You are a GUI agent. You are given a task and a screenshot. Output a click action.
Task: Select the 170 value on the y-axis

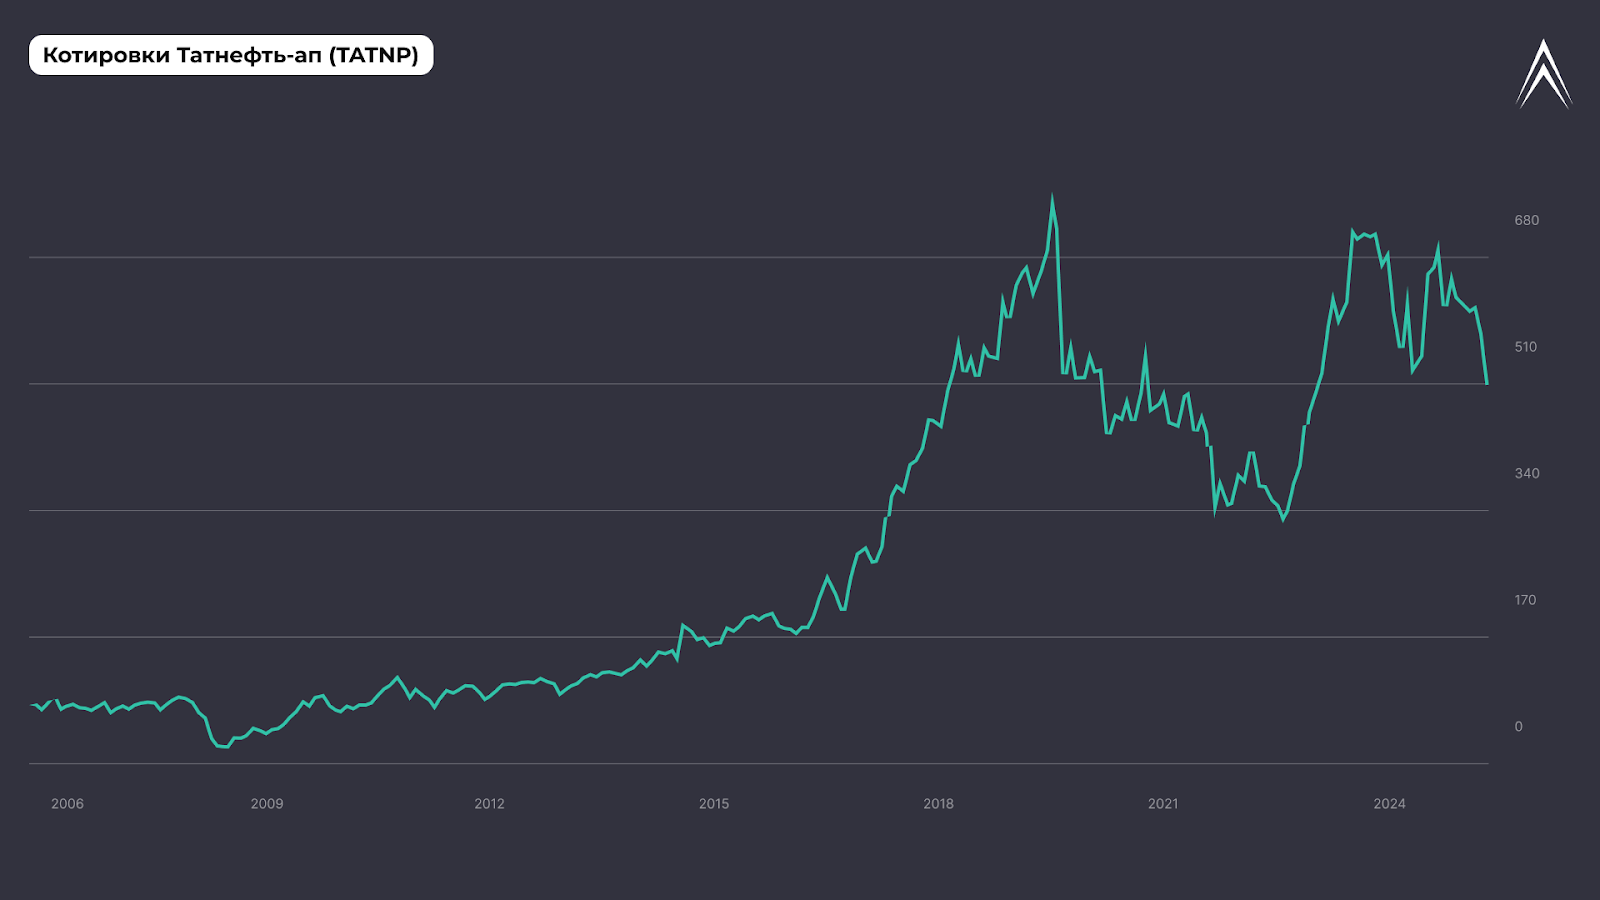pyautogui.click(x=1525, y=600)
